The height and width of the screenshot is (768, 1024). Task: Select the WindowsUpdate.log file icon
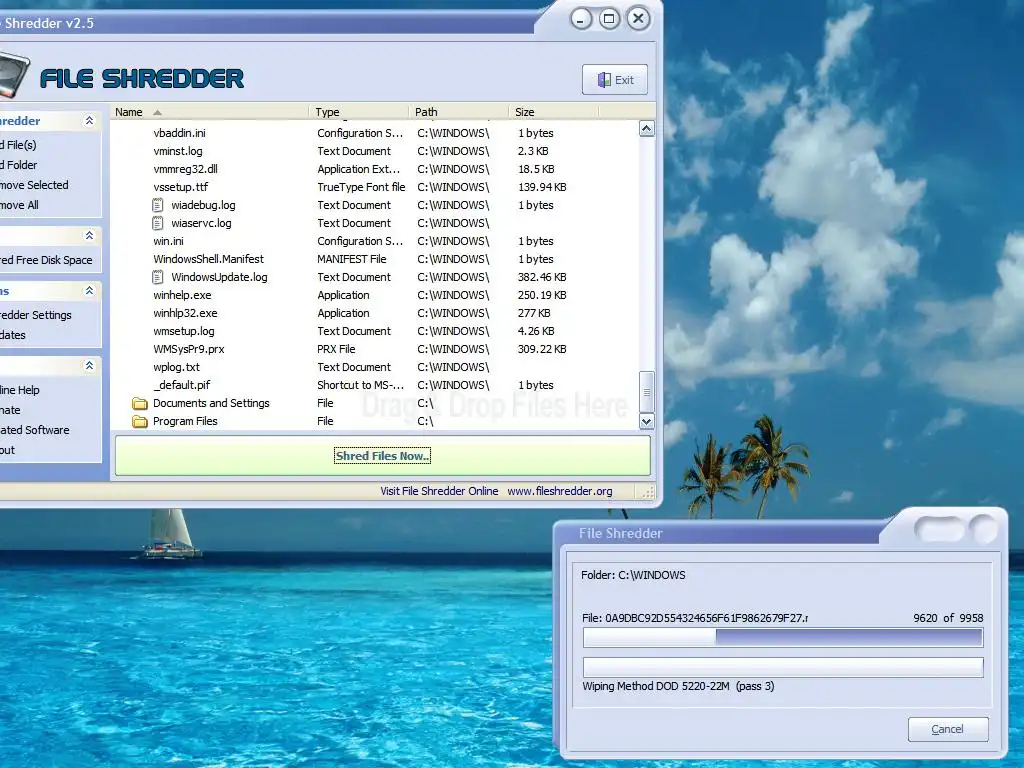[158, 278]
